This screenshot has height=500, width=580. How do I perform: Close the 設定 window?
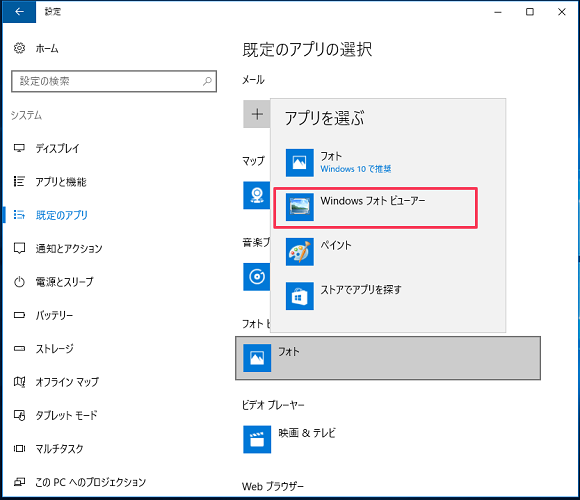coord(562,12)
